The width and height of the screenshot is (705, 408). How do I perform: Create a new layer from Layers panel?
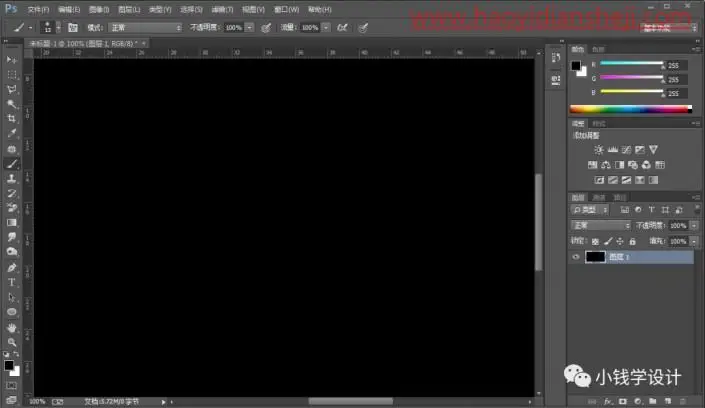pos(668,401)
